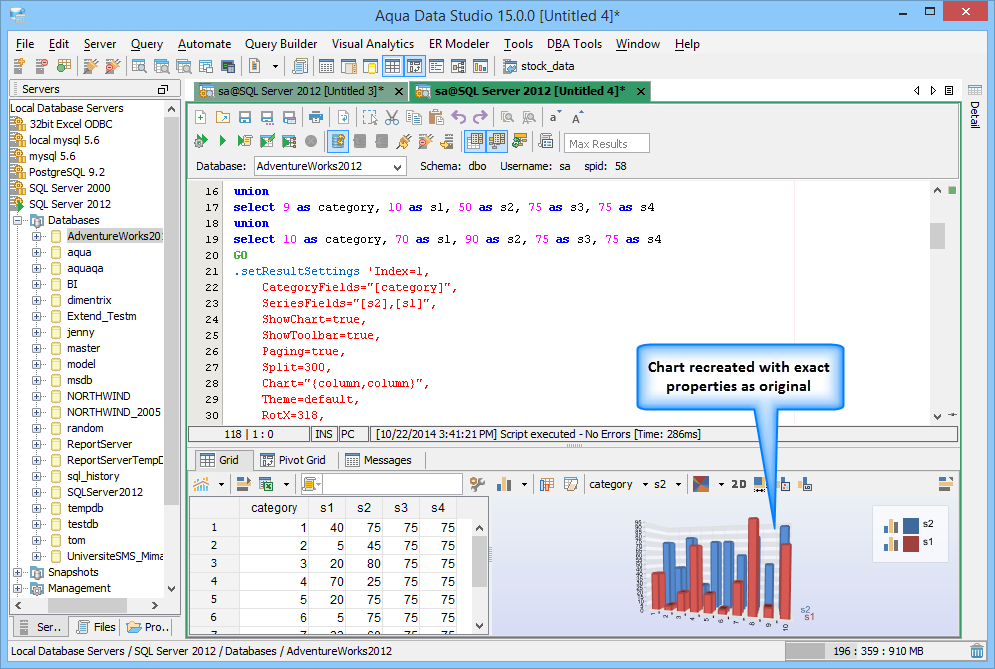Open the Database dropdown showing AdventureWorks2012

[x=330, y=166]
